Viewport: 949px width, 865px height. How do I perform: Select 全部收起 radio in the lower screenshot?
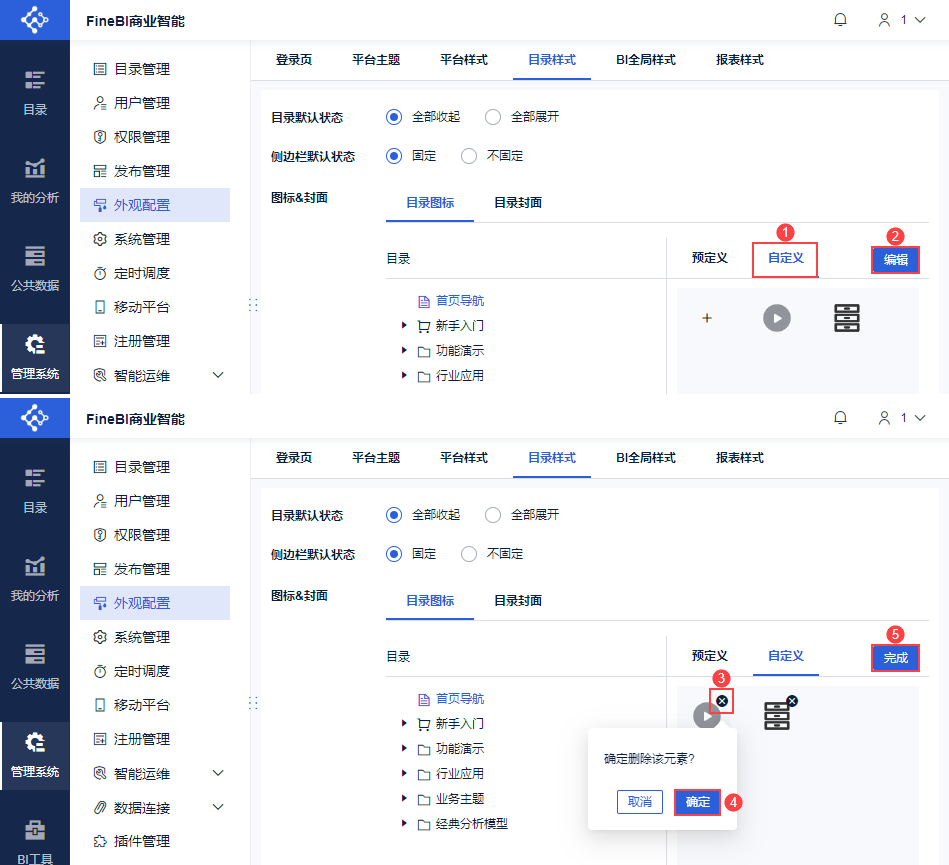tap(393, 515)
